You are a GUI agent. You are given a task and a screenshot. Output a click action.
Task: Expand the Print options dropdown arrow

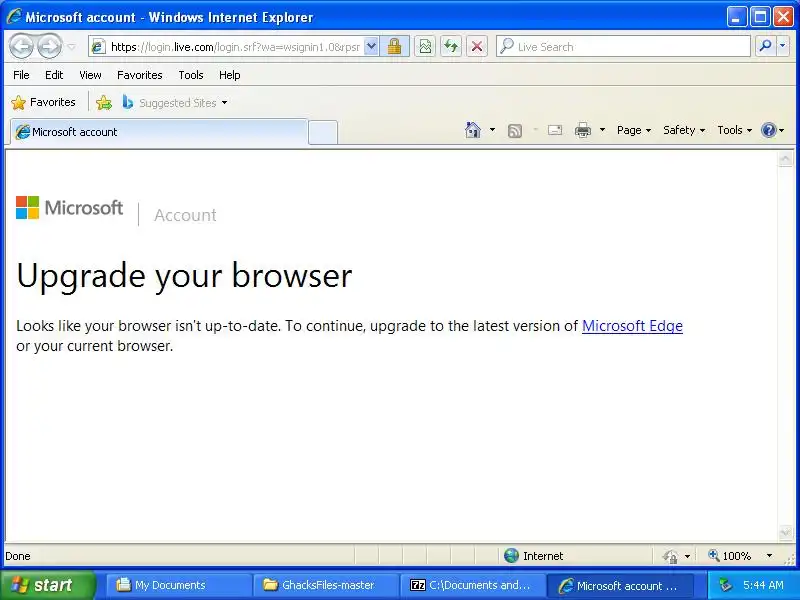(x=602, y=130)
